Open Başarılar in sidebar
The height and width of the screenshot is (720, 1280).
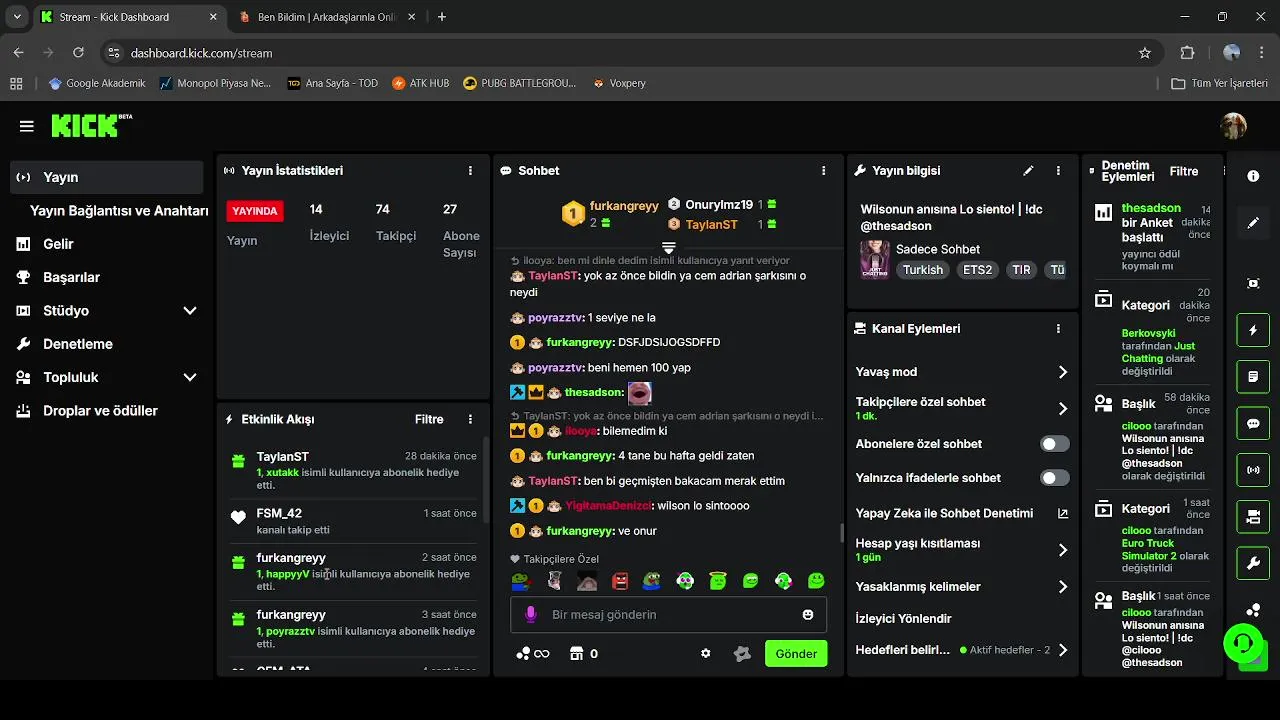pos(71,277)
